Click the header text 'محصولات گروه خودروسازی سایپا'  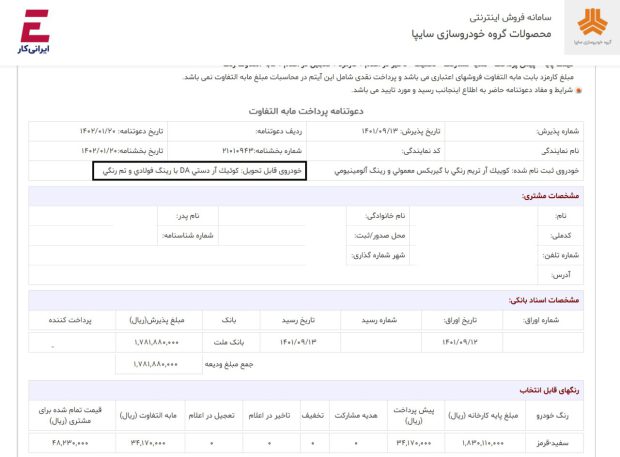[x=481, y=34]
